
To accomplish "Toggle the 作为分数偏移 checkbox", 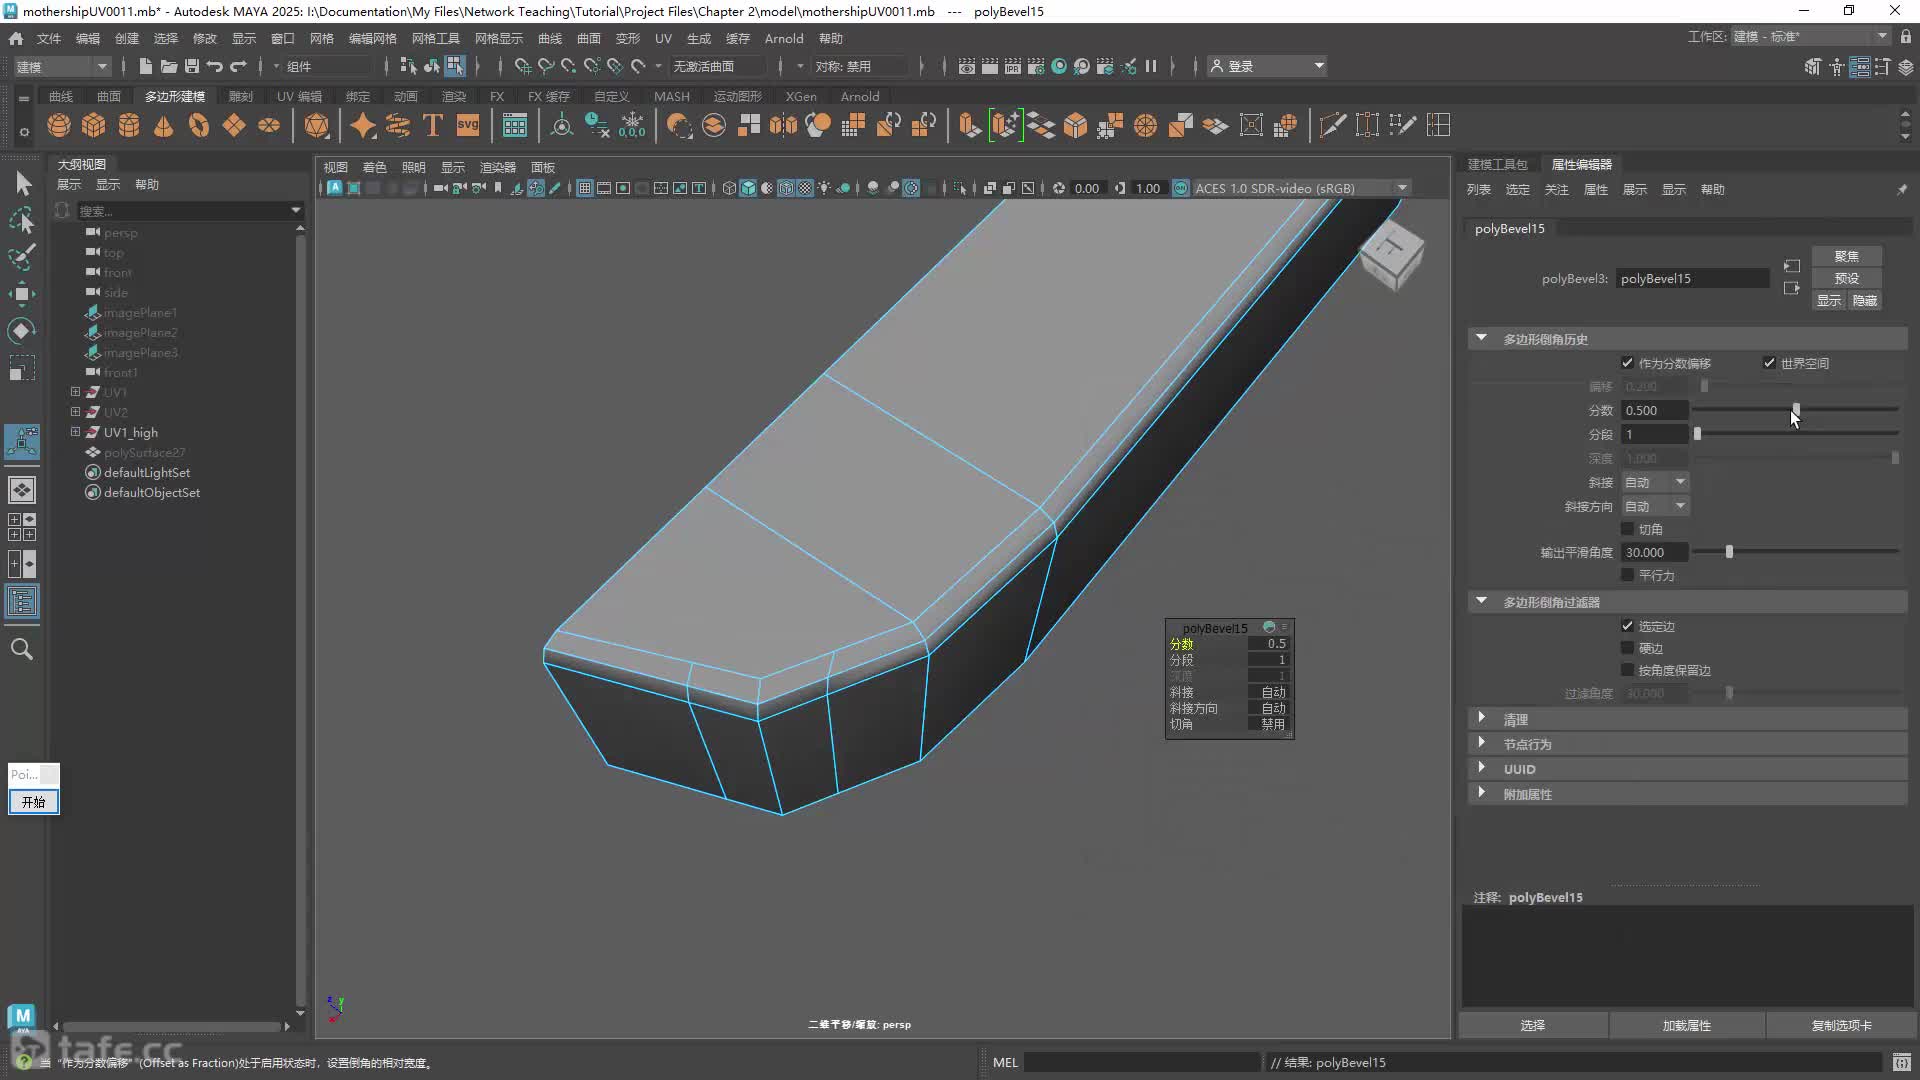I will pyautogui.click(x=1627, y=363).
